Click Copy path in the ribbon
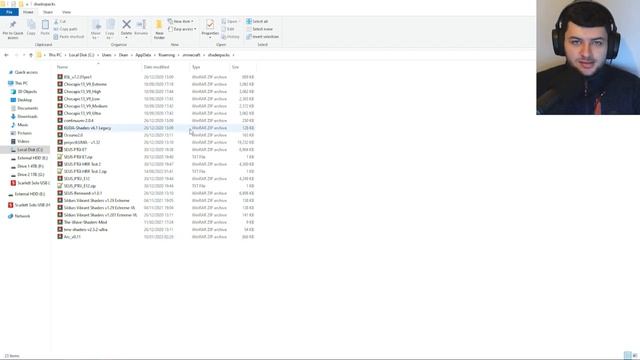 point(65,29)
